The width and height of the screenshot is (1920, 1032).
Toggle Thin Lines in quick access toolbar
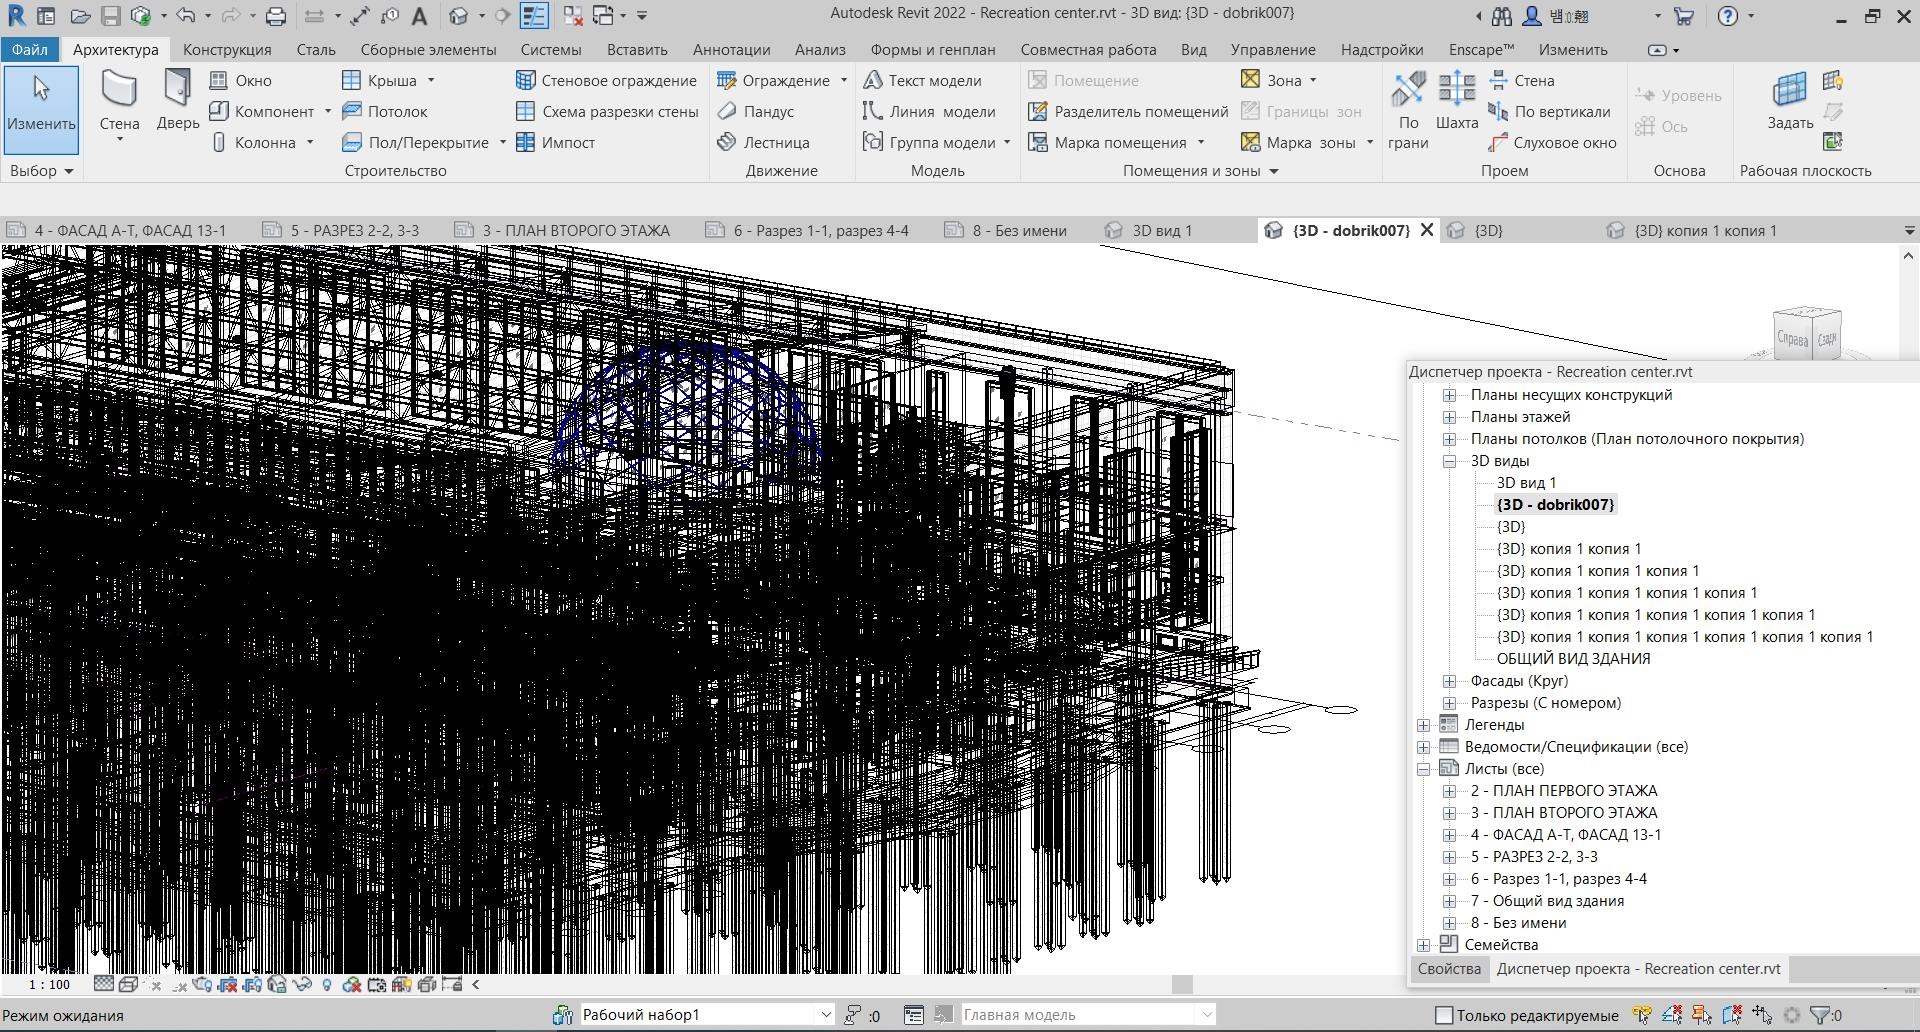535,16
